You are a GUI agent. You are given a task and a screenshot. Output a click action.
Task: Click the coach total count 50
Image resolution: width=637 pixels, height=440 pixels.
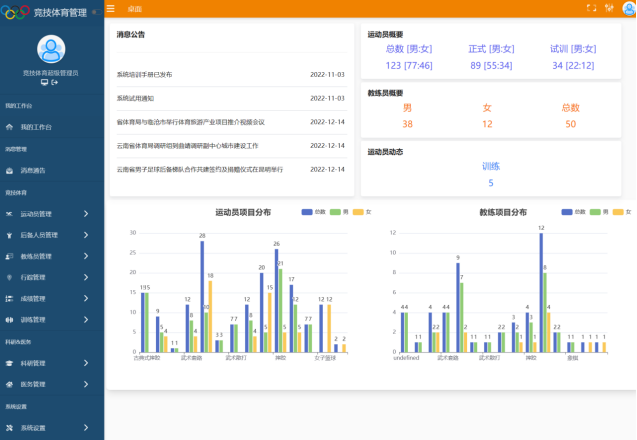coord(570,124)
